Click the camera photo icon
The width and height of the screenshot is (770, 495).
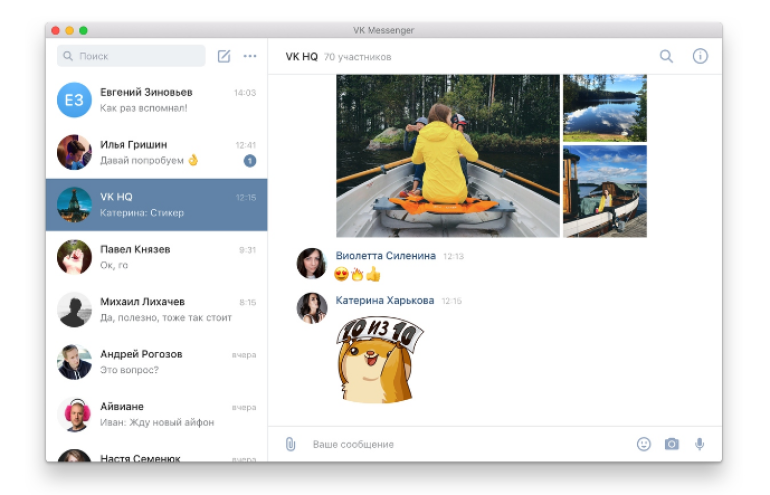[672, 444]
